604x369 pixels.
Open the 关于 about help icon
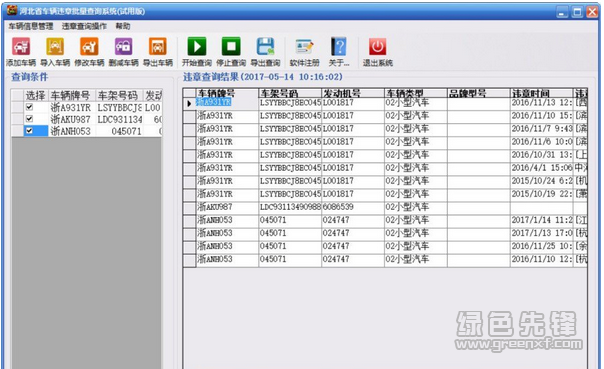tap(339, 47)
